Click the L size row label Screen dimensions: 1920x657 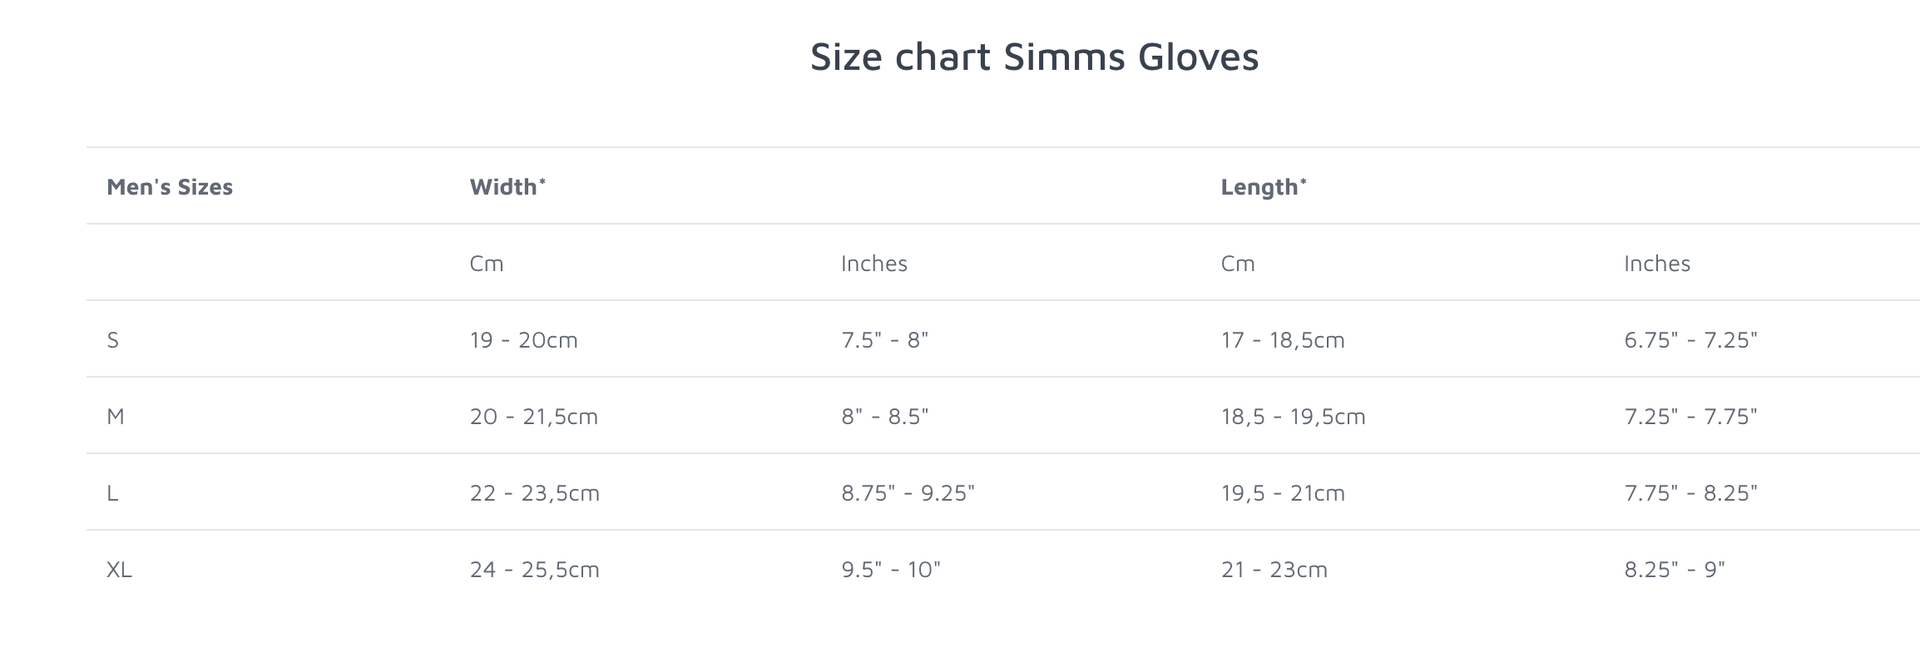(112, 493)
